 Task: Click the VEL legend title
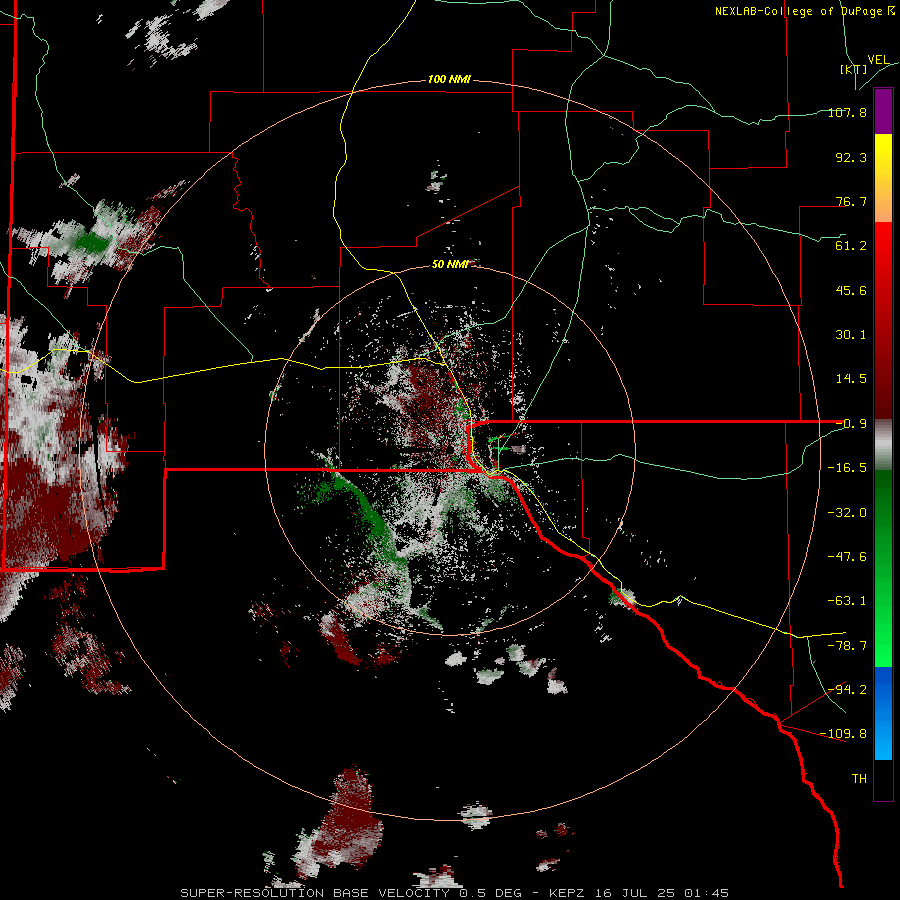point(878,60)
